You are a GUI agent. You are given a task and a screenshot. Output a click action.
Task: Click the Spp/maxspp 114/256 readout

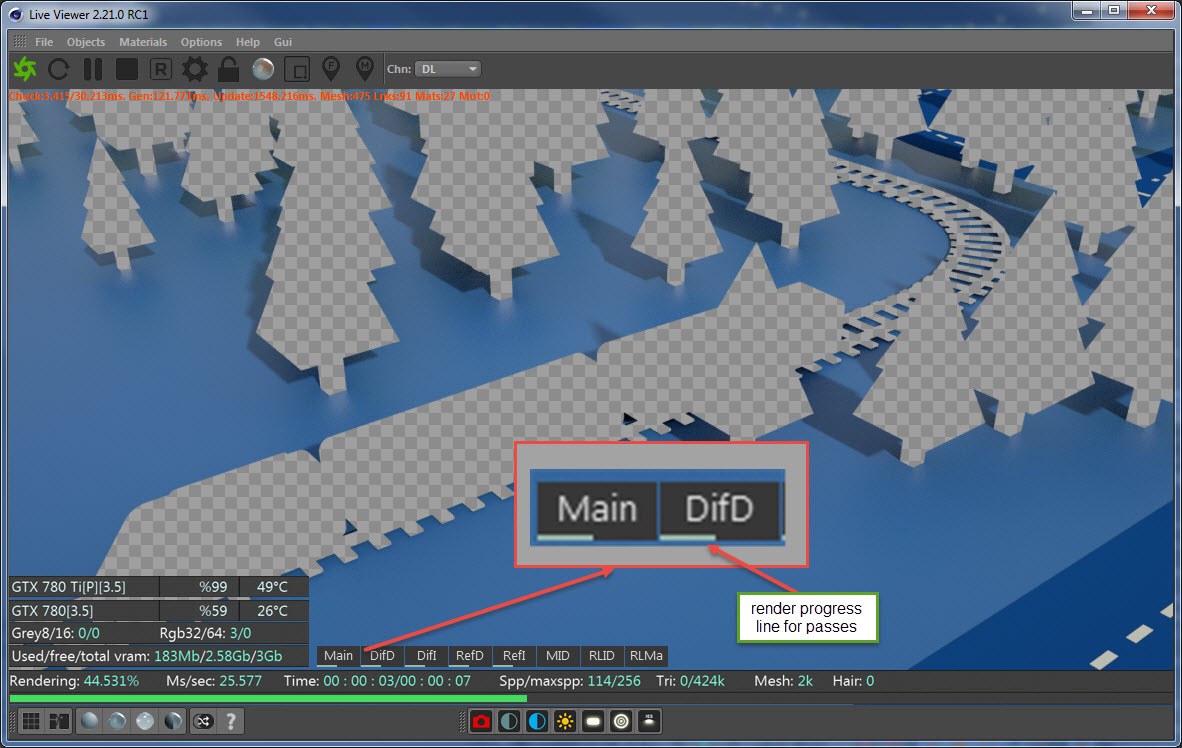coord(570,681)
